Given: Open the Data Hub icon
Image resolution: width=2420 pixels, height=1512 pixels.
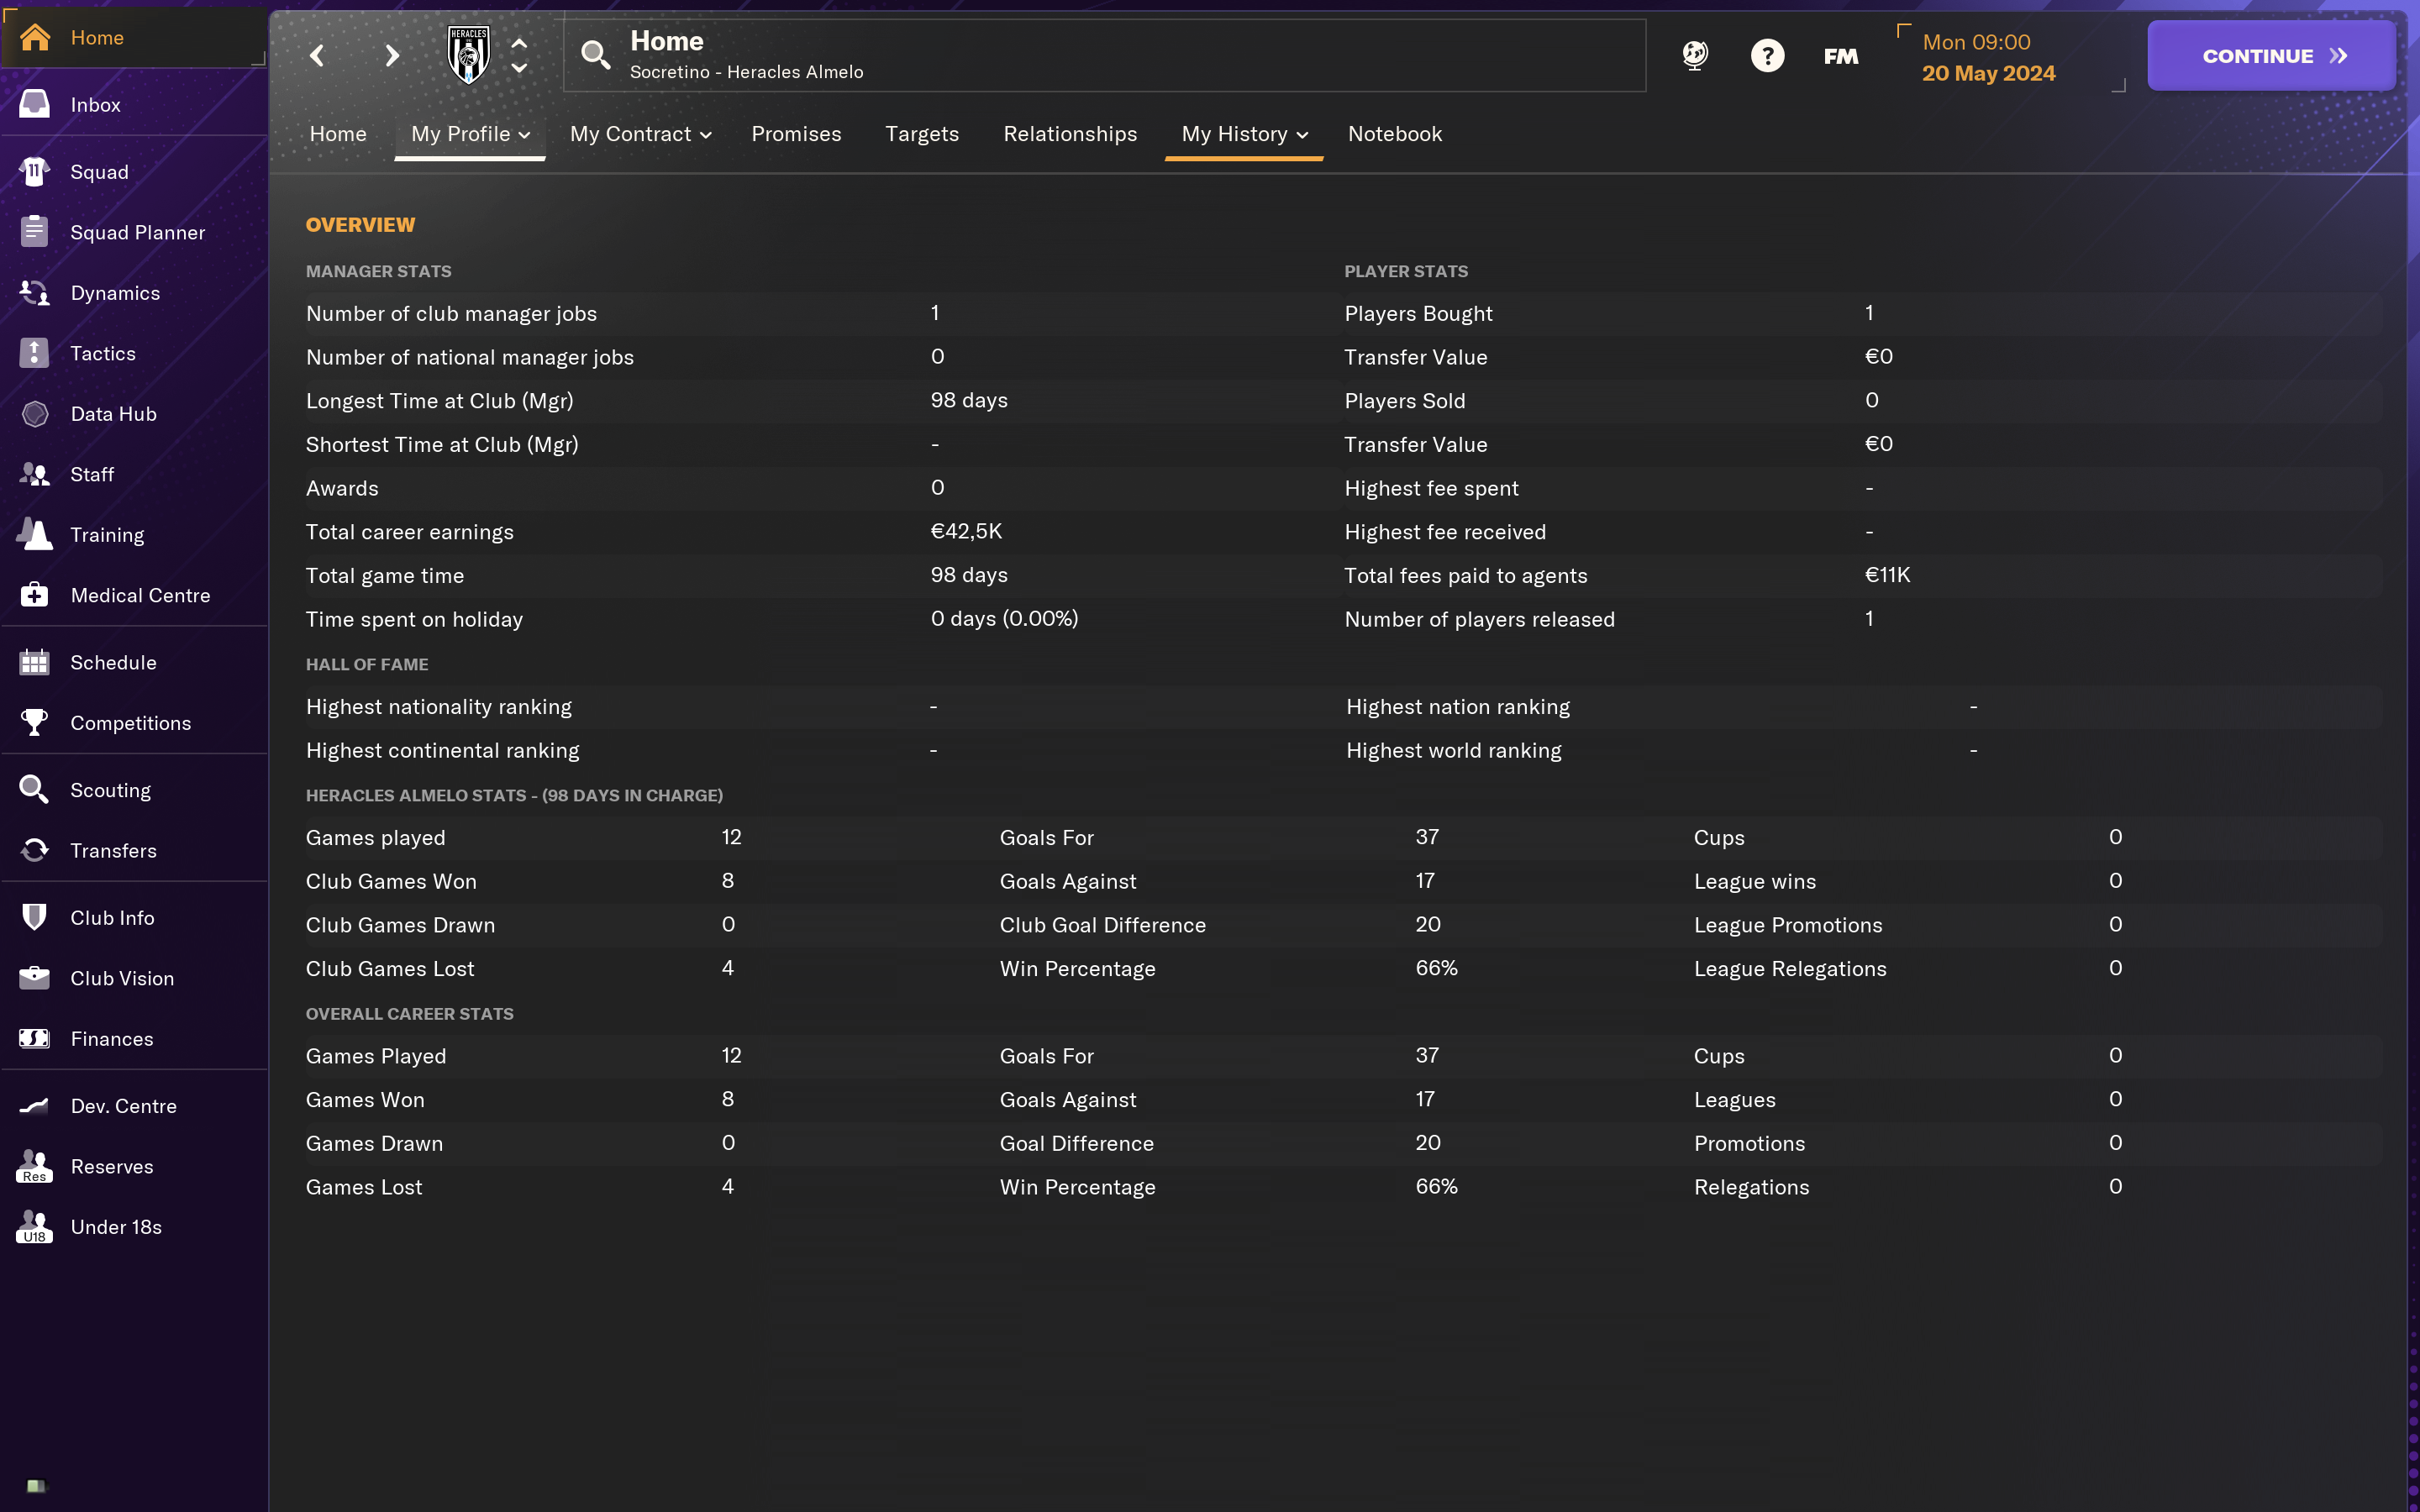Looking at the screenshot, I should (x=34, y=412).
